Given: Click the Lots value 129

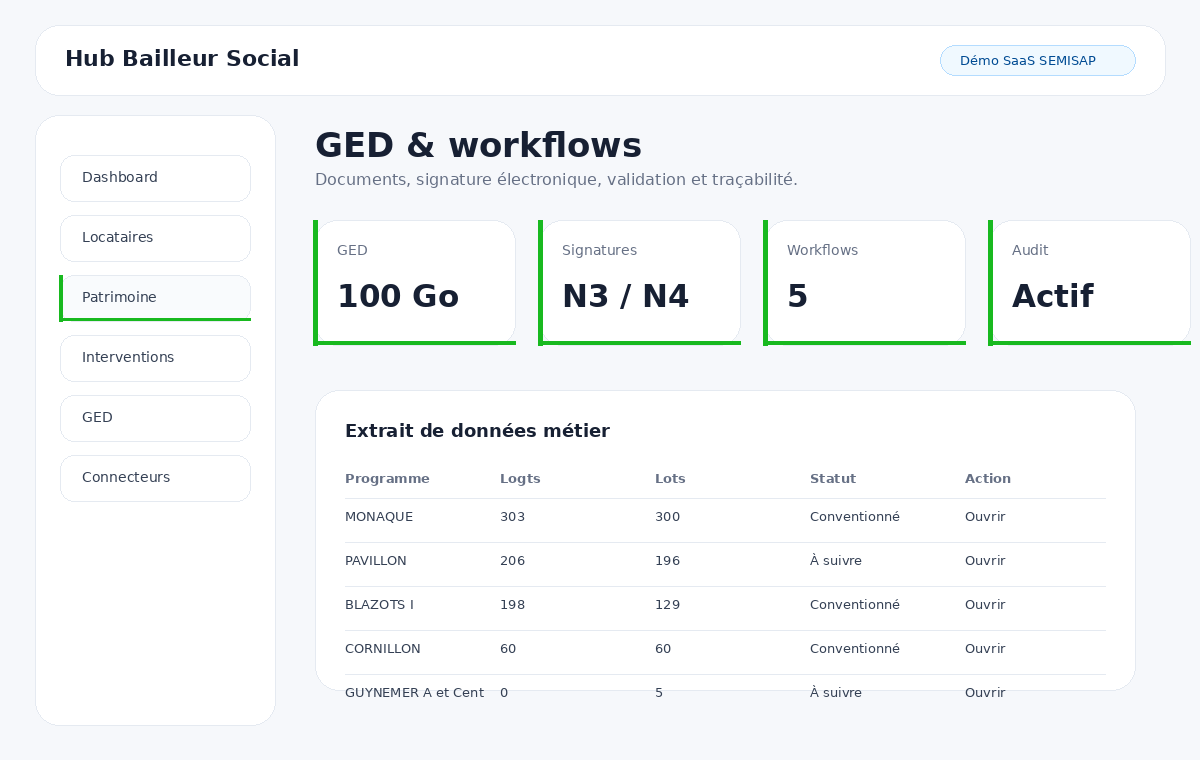Looking at the screenshot, I should pyautogui.click(x=667, y=605).
